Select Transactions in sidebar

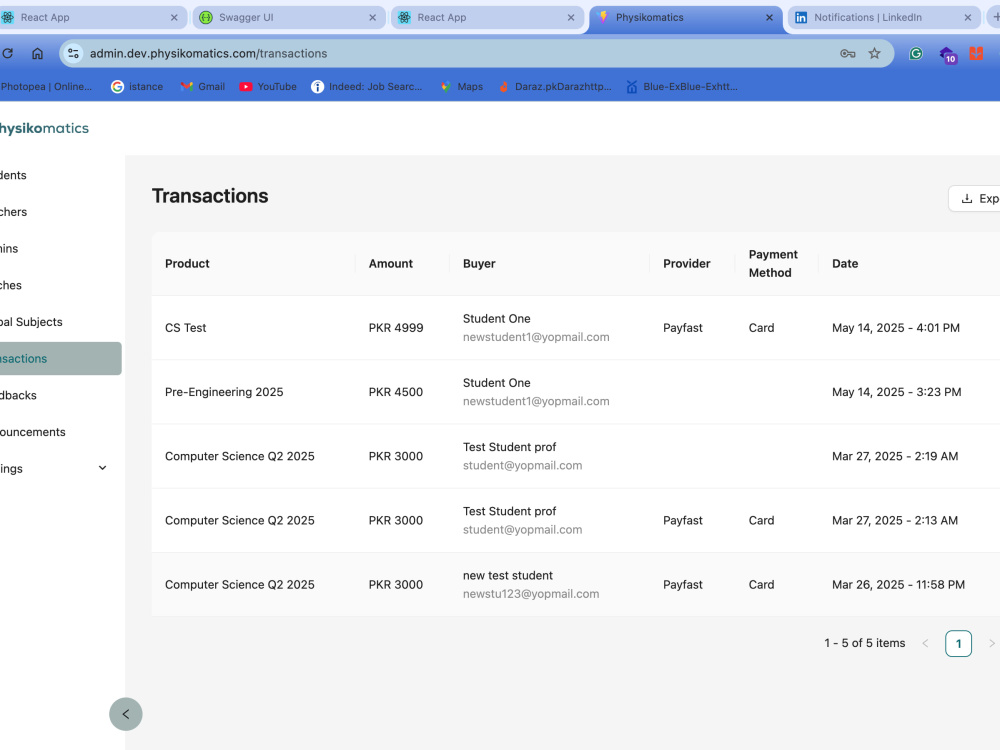pos(61,358)
